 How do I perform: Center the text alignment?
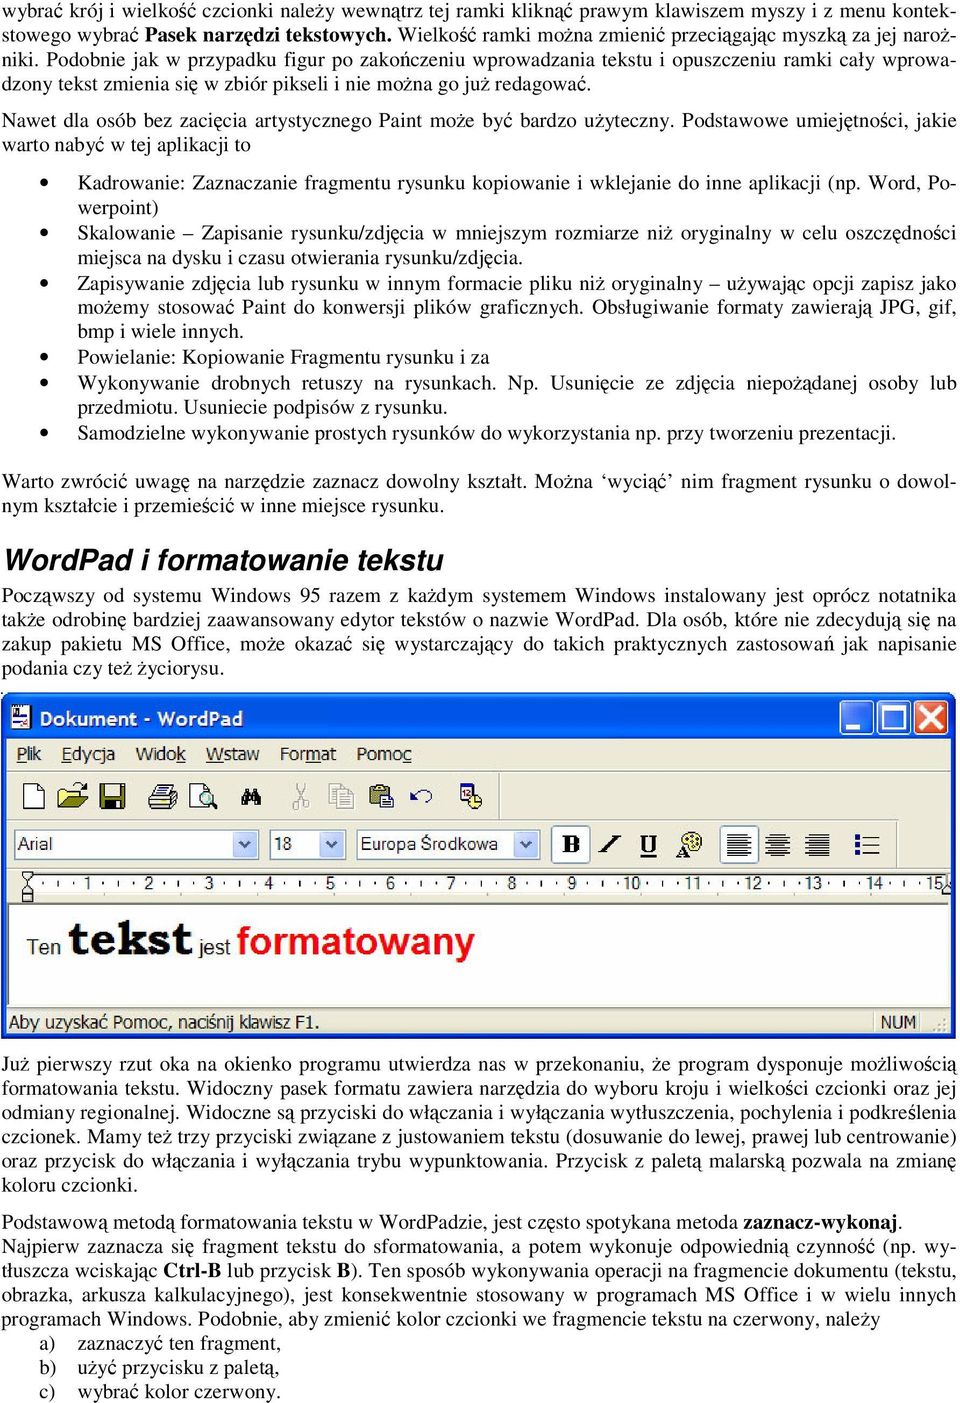pos(778,844)
